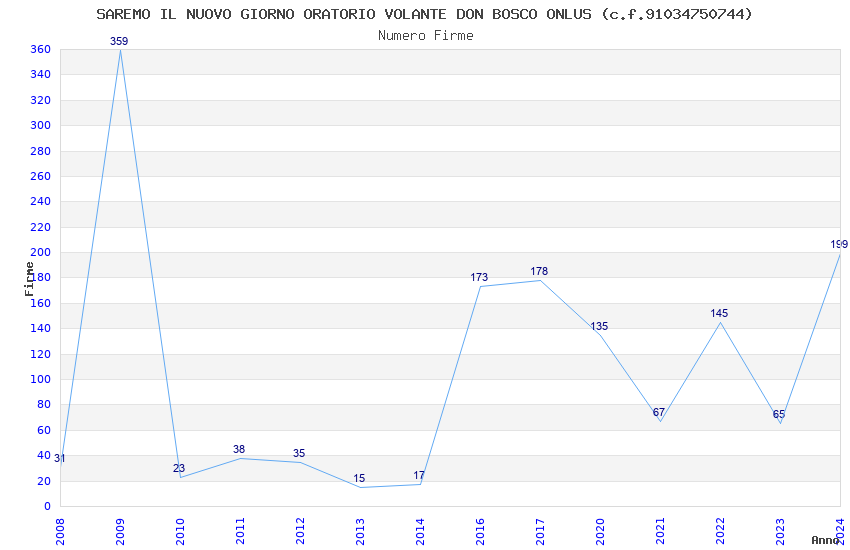
Task: Click the data label 67
Action: [x=659, y=412]
